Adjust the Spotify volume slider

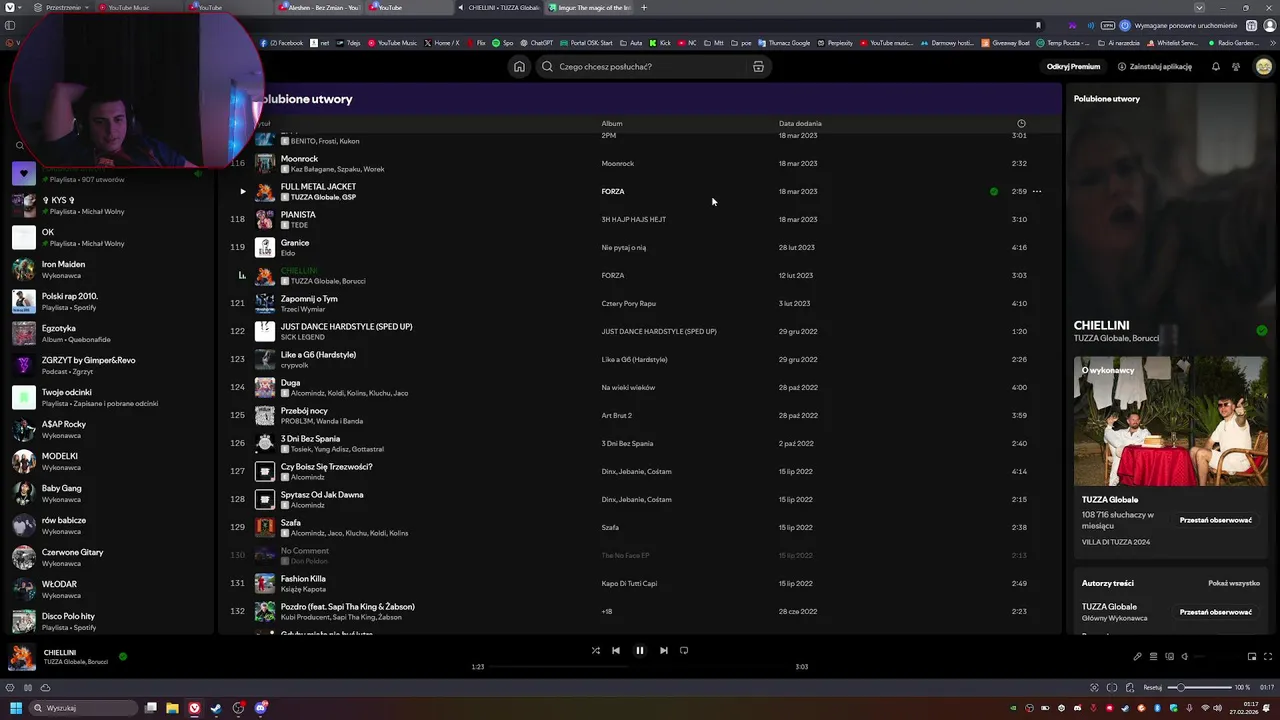pyautogui.click(x=1215, y=657)
